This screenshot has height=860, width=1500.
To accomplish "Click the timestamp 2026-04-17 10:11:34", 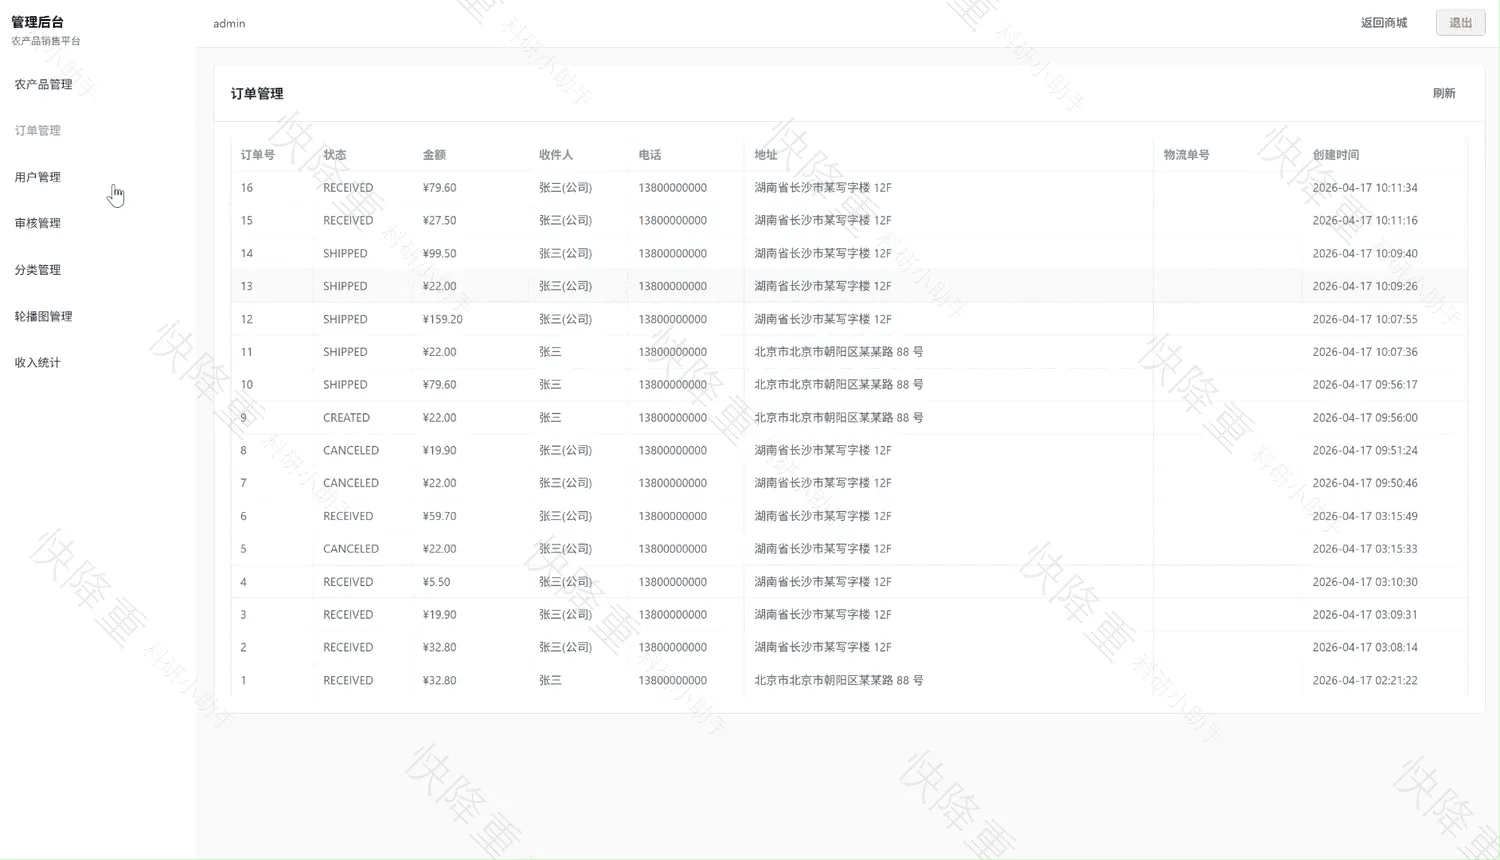I will click(x=1365, y=188).
